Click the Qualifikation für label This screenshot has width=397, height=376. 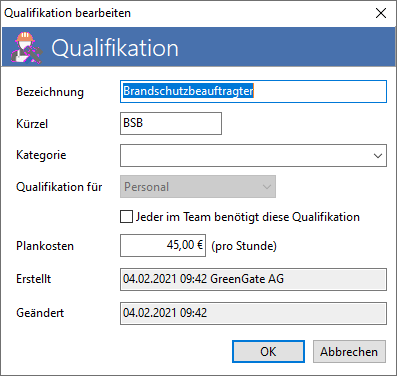(59, 187)
